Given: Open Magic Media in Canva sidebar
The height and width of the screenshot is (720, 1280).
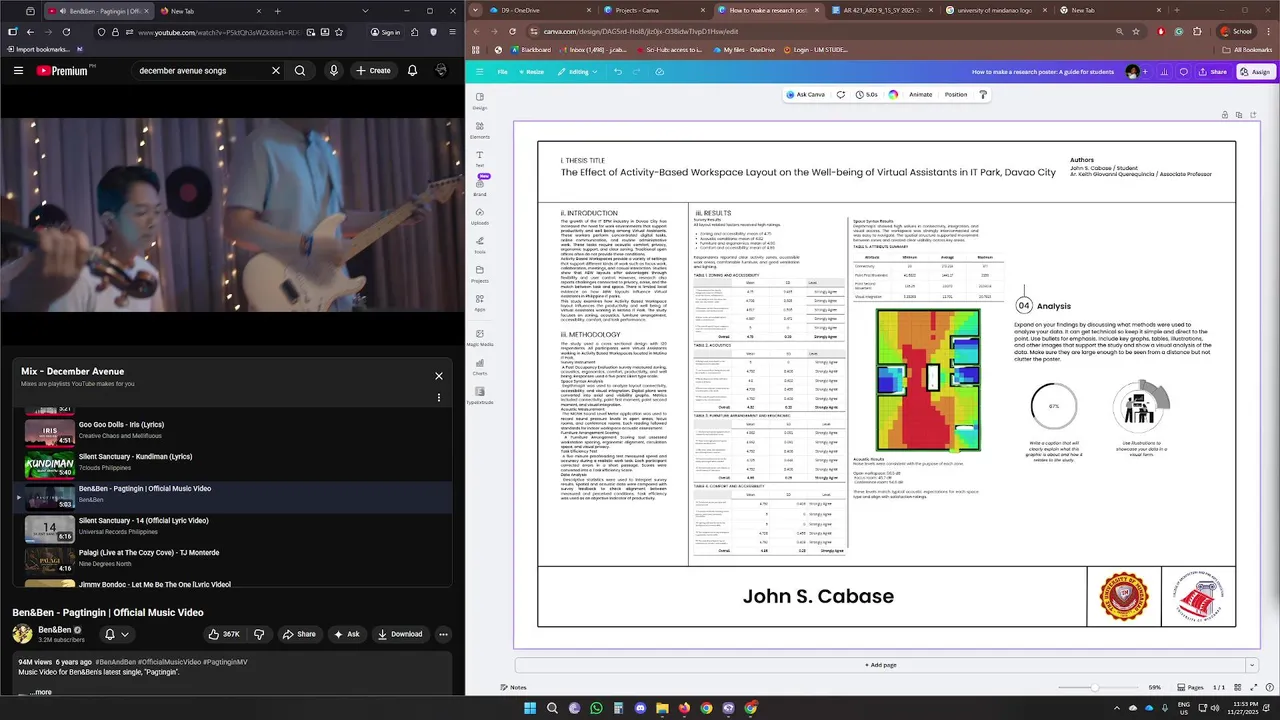Looking at the screenshot, I should coord(480,337).
